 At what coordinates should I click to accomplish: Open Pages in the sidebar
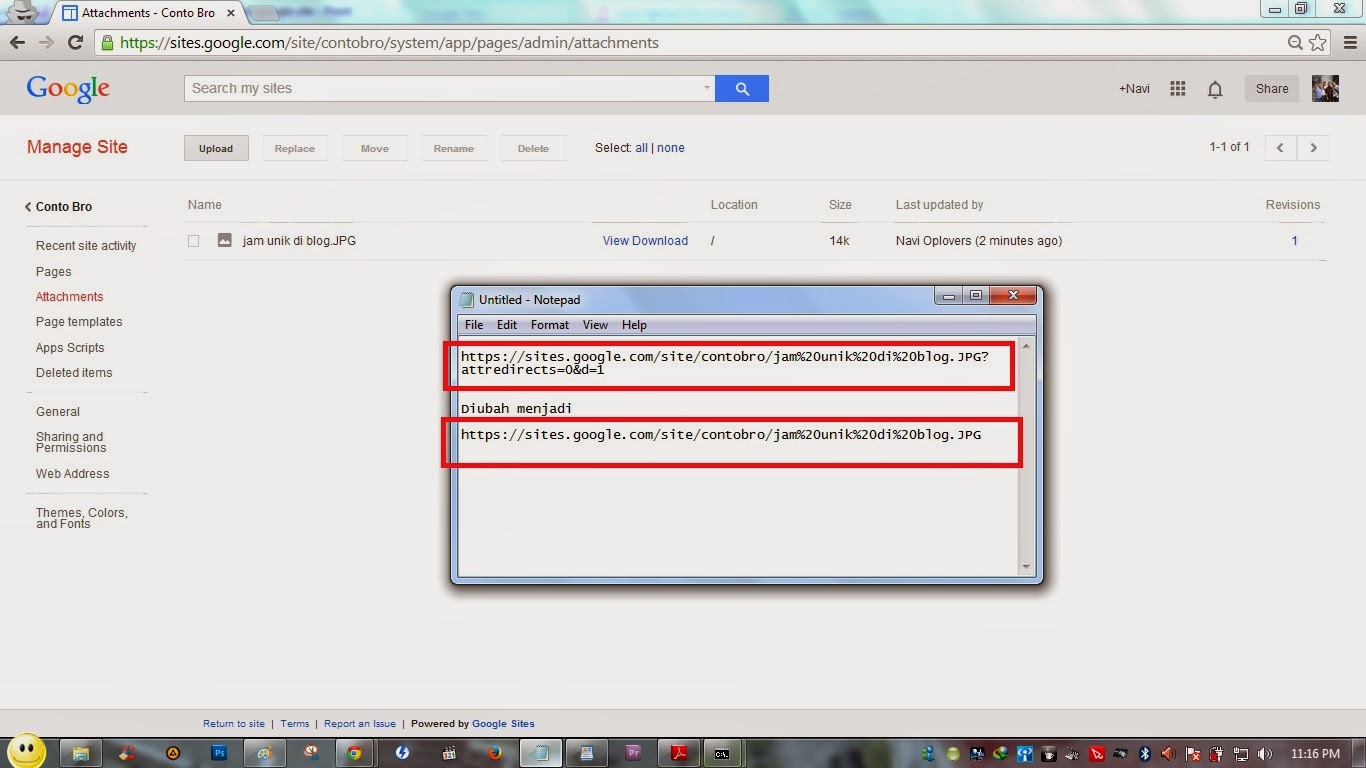(x=54, y=272)
